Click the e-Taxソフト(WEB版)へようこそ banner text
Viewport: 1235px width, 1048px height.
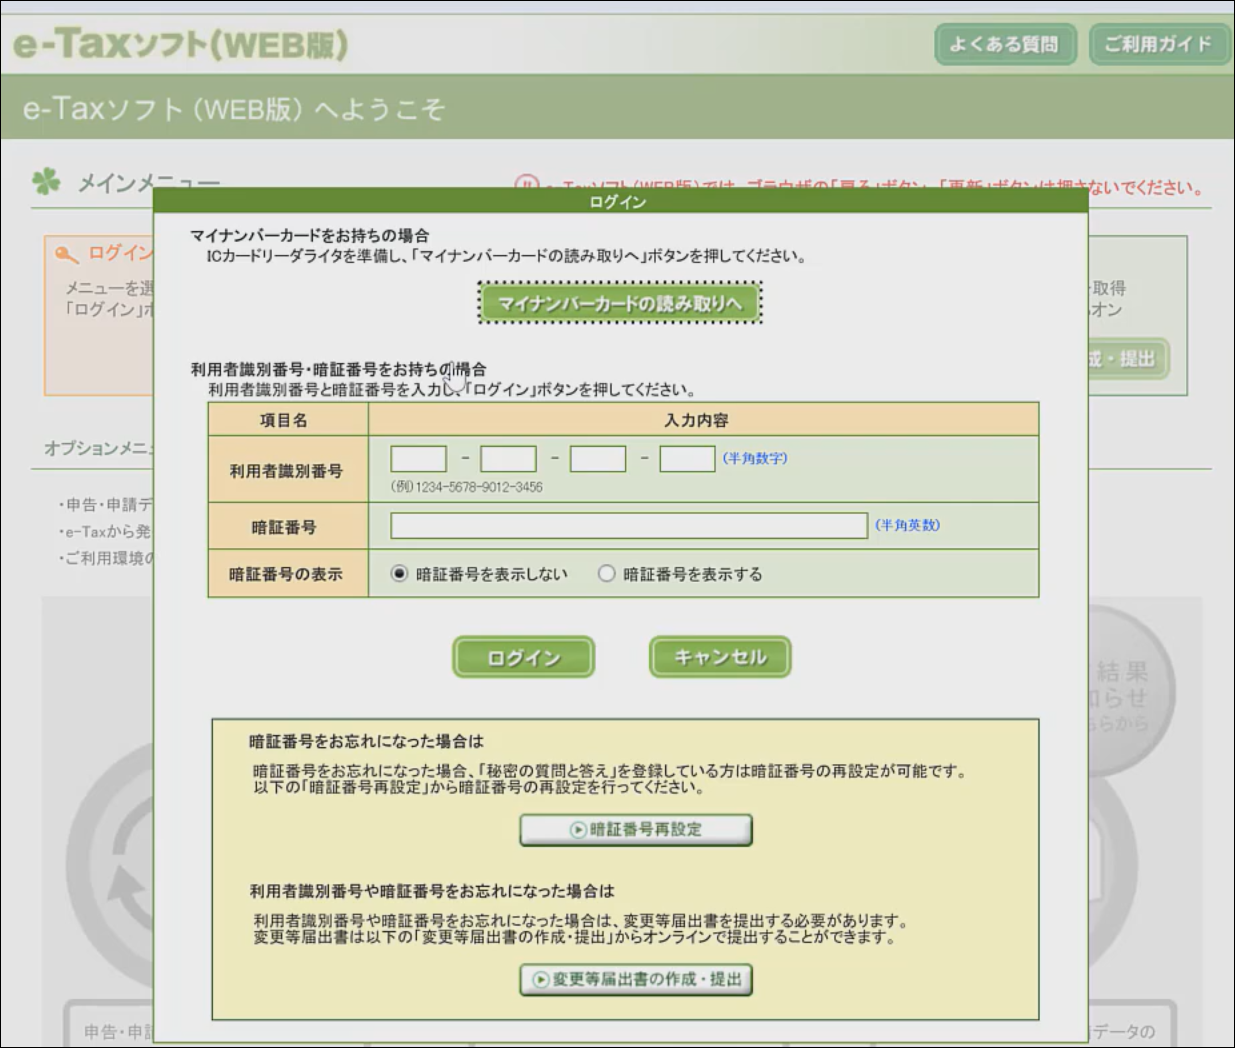234,108
